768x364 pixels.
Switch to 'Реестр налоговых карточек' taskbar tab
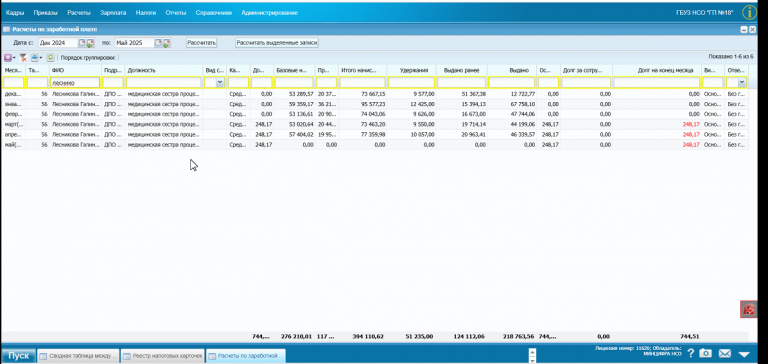162,356
